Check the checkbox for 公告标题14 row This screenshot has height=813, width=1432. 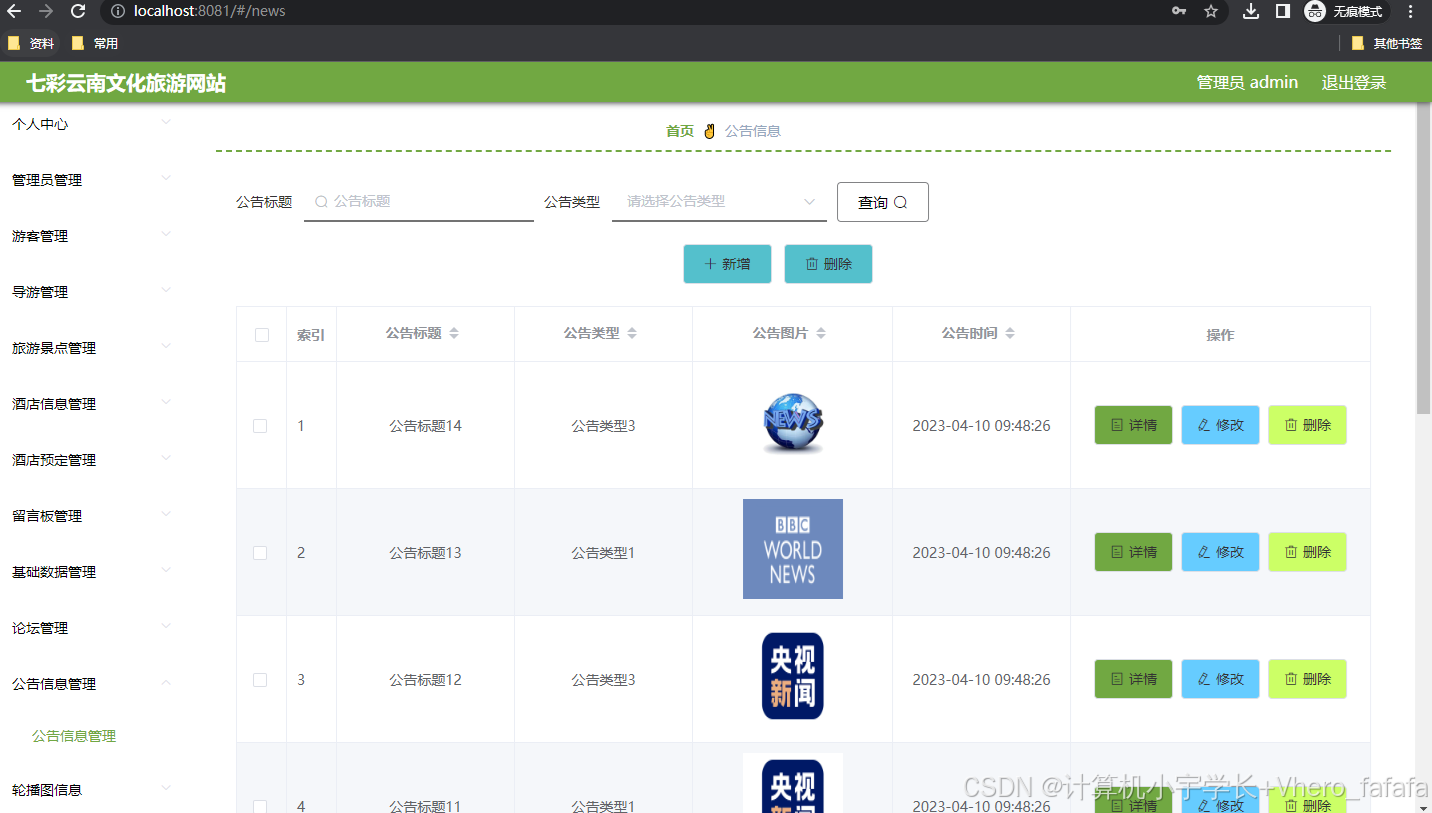260,425
